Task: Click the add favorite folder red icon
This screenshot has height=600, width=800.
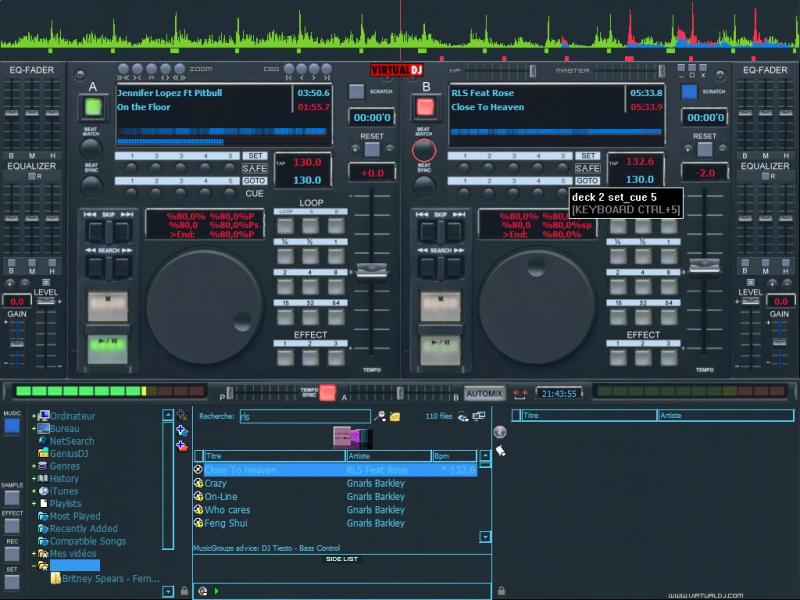Action: tap(182, 445)
